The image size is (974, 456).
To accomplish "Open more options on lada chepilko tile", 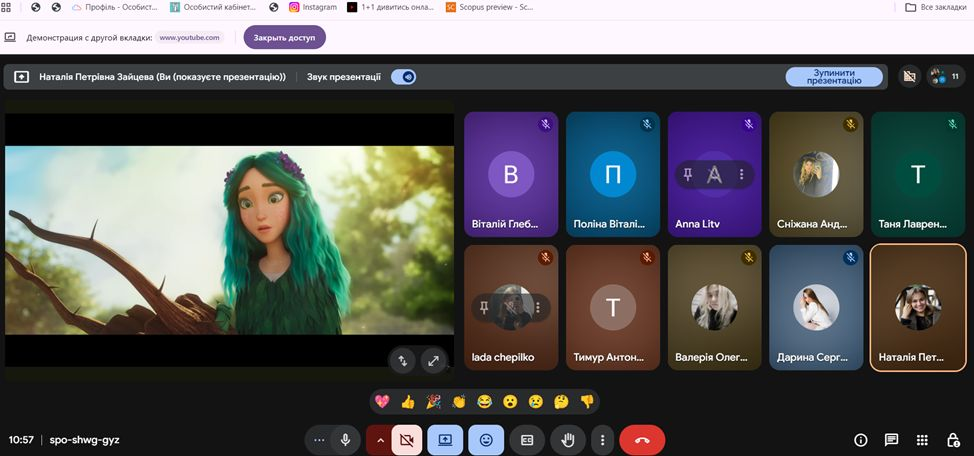I will (x=538, y=306).
